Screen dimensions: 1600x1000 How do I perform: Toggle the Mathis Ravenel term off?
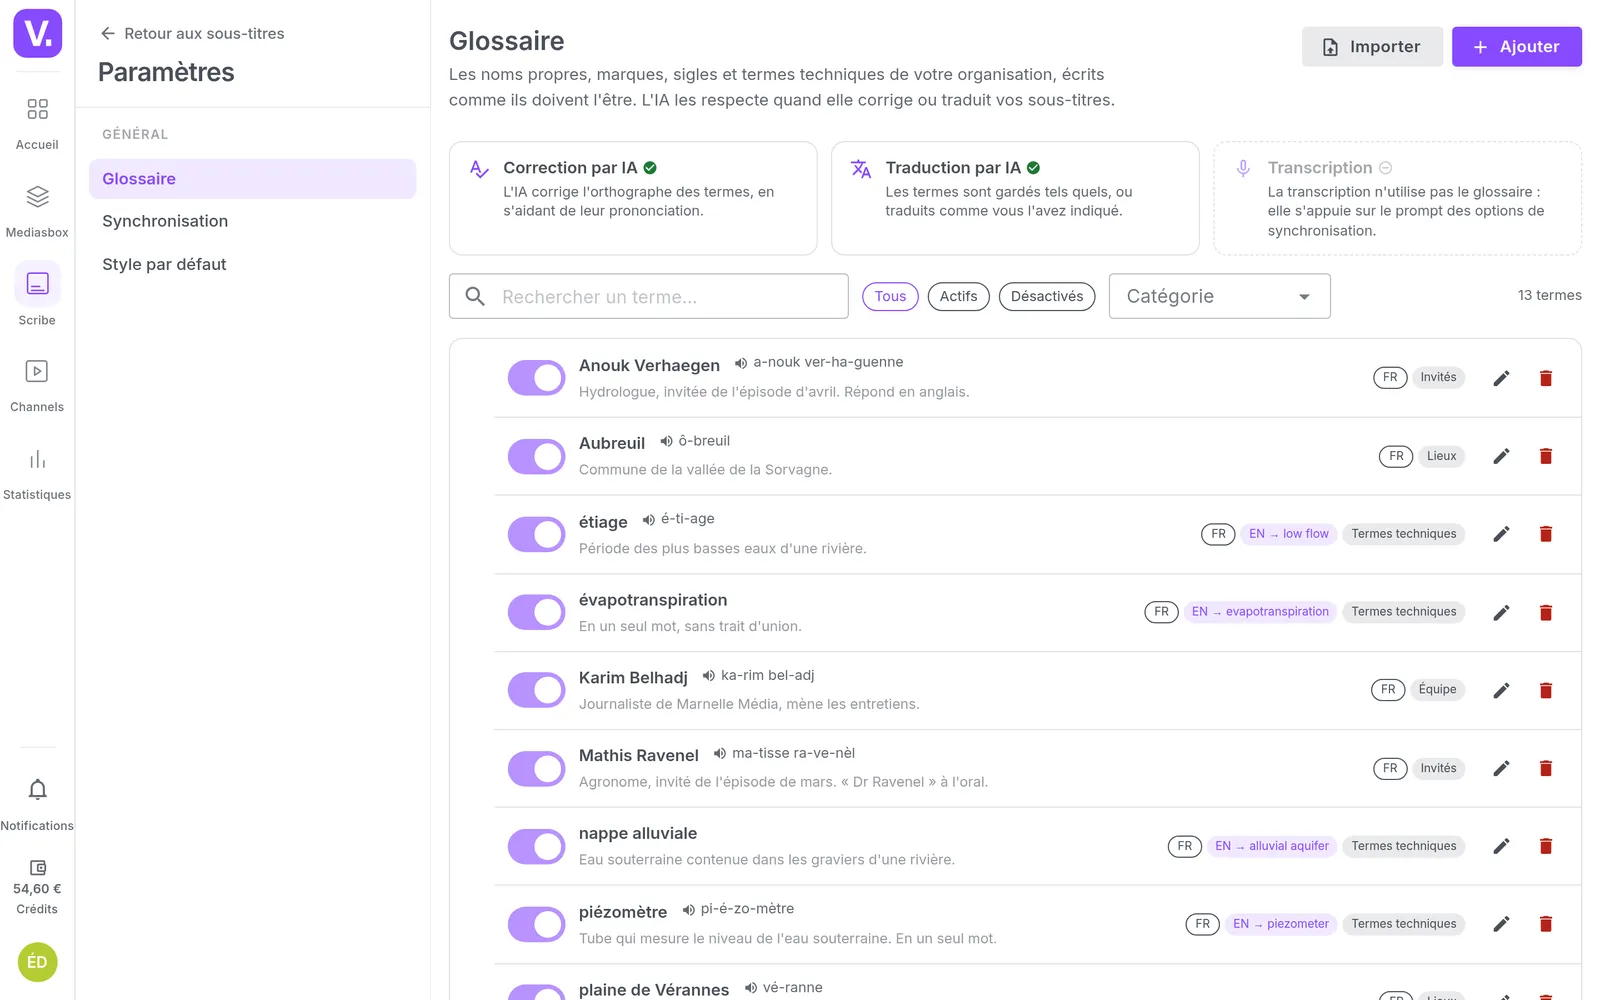[x=537, y=768]
